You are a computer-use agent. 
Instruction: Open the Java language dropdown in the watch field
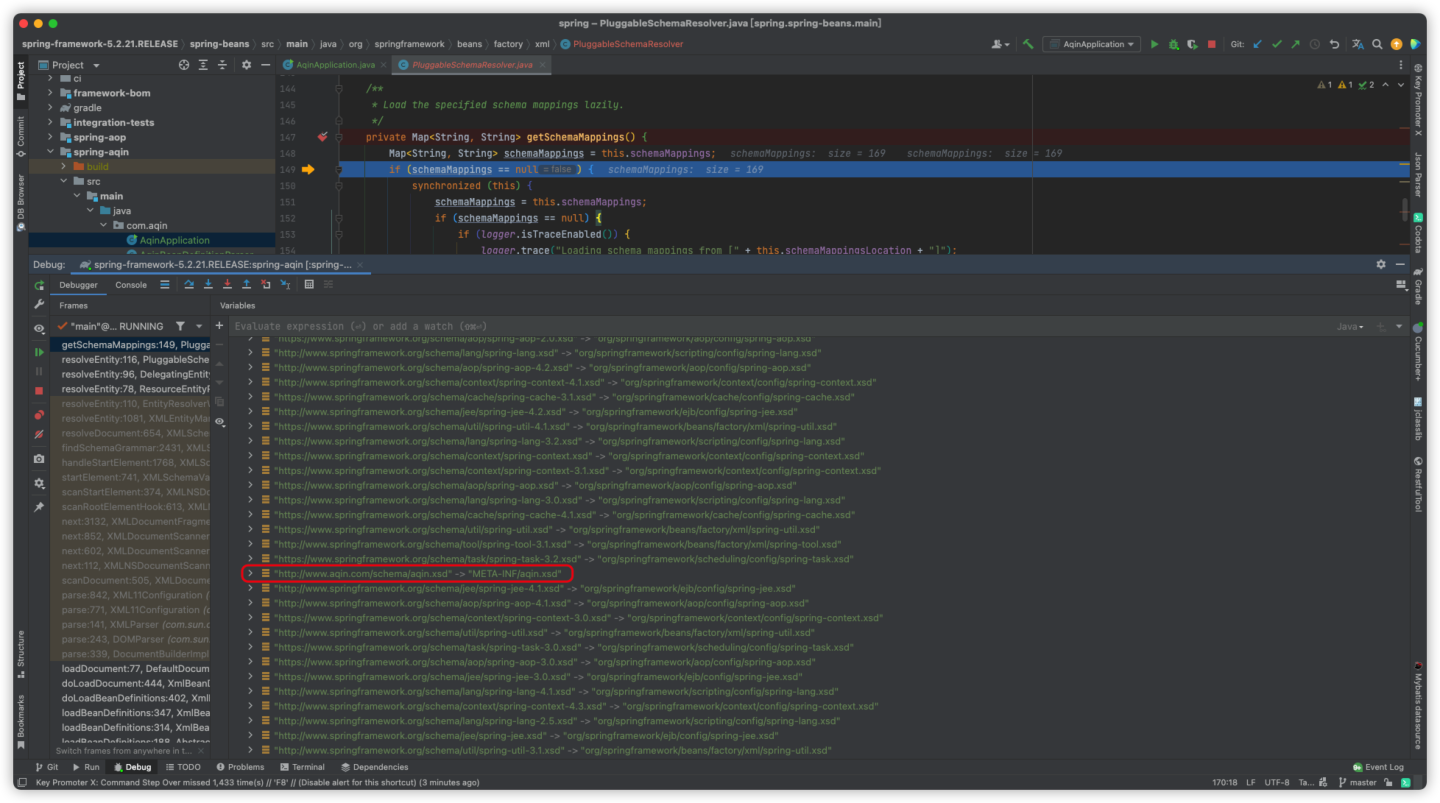(x=1350, y=327)
